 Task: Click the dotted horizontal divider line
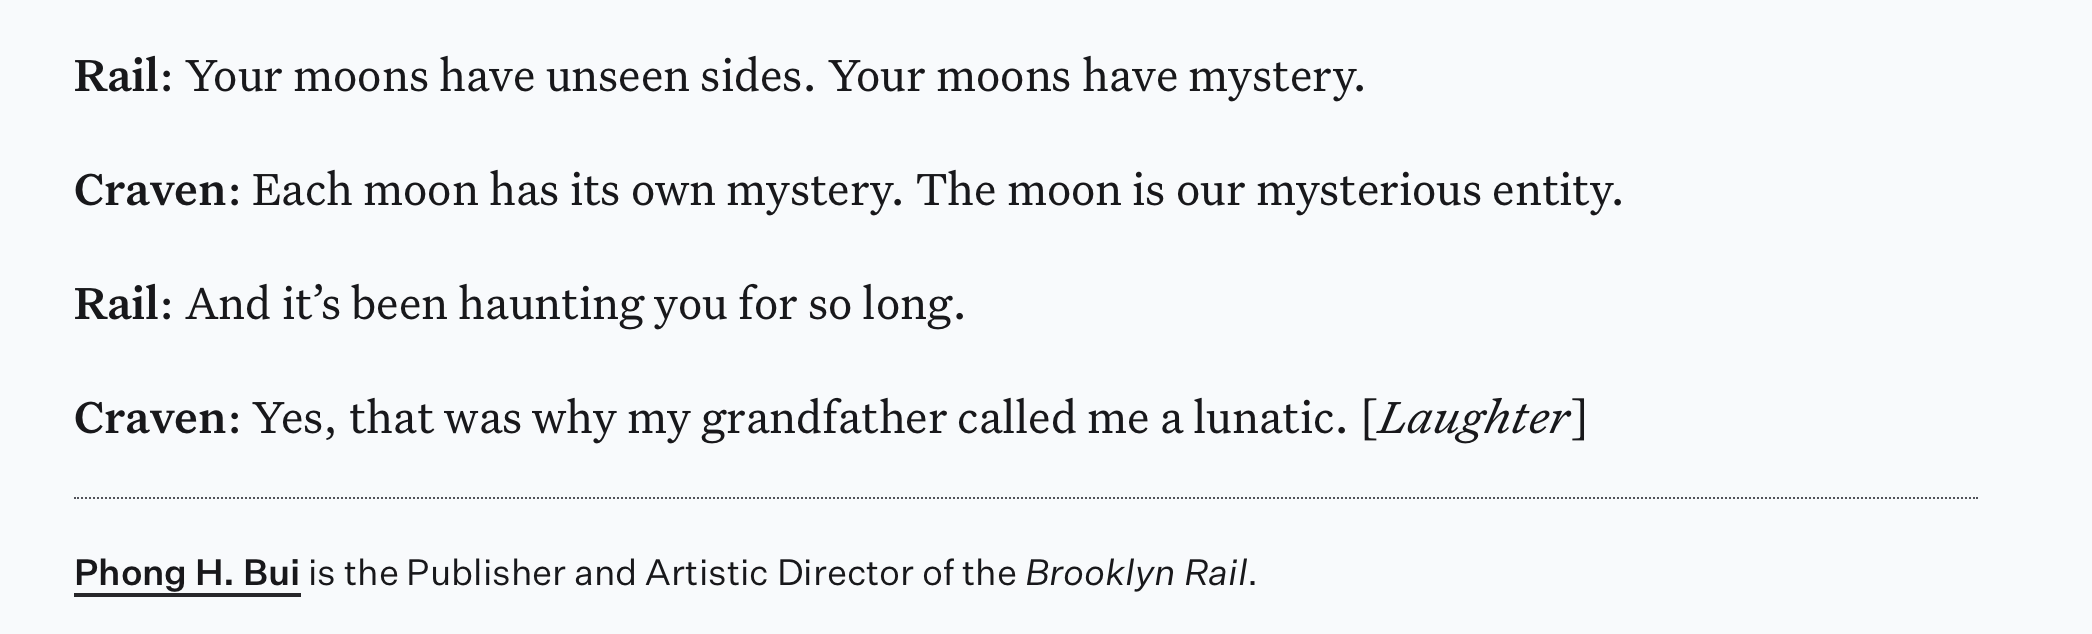coord(1025,497)
